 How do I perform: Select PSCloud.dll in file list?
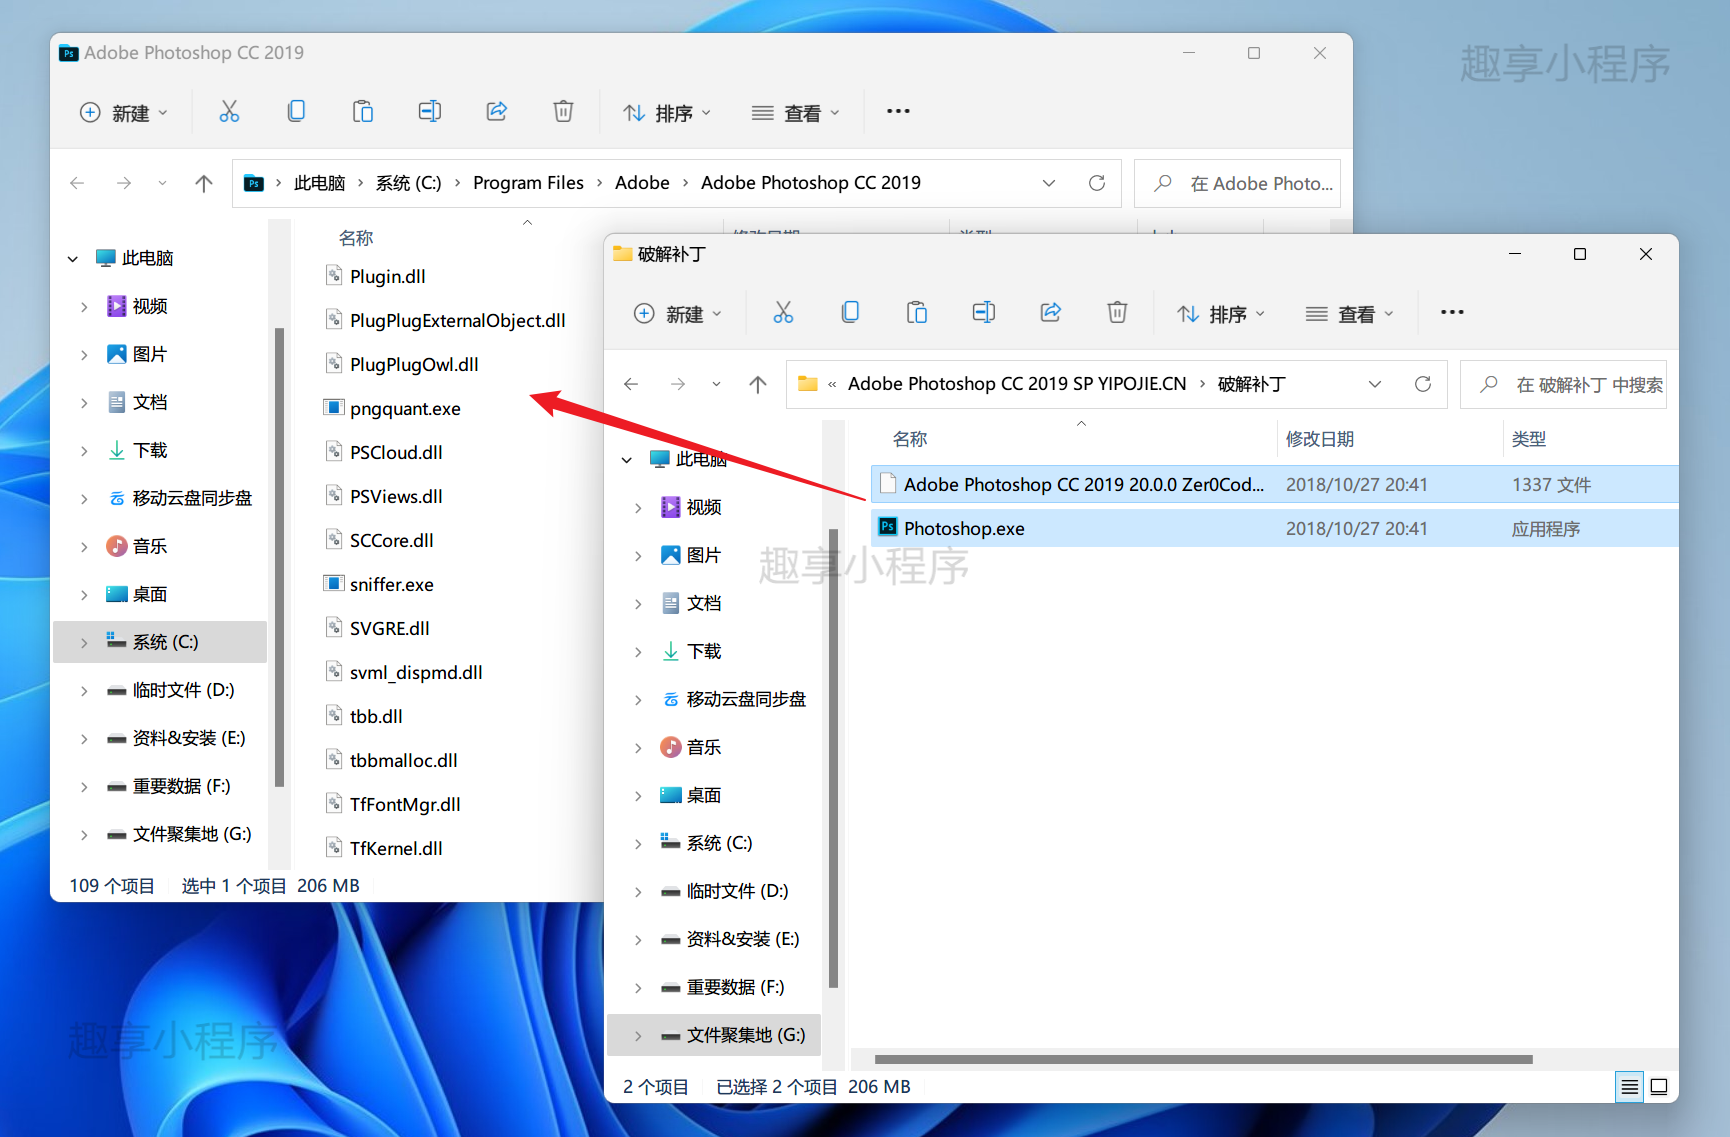click(396, 452)
